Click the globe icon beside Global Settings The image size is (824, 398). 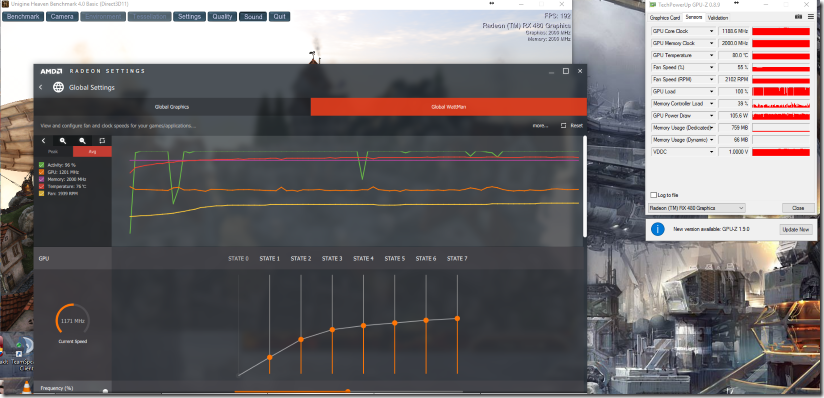58,87
